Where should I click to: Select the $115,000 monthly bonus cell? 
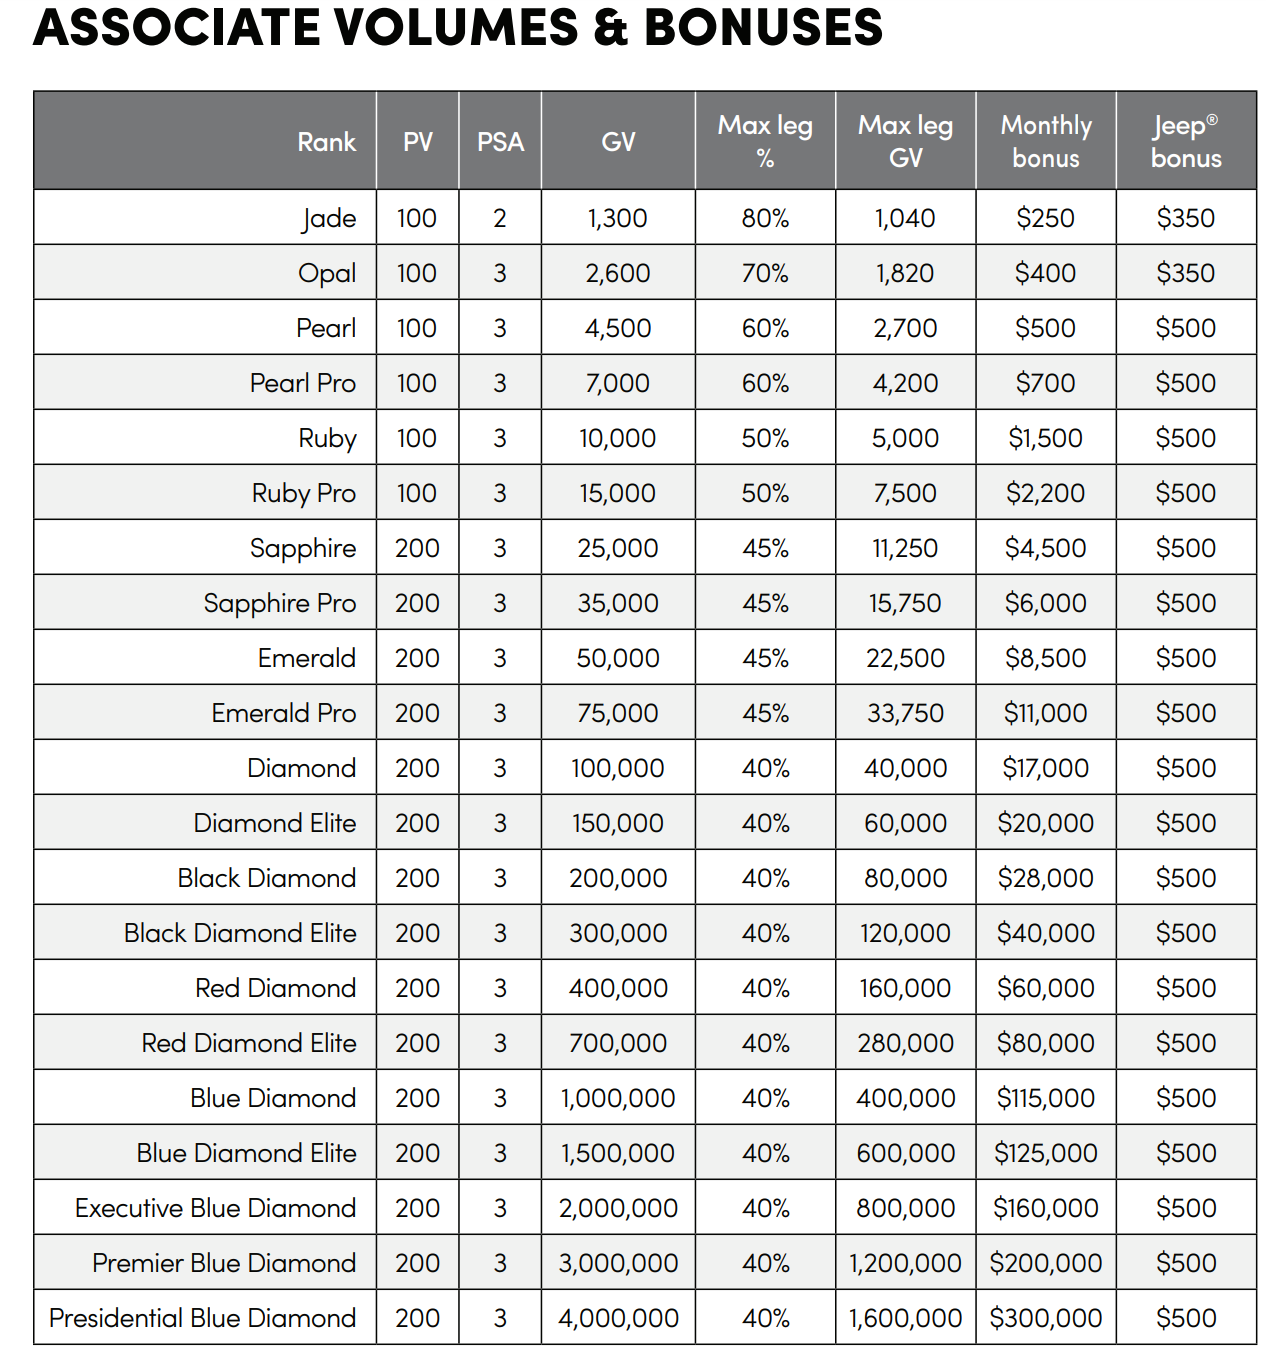click(x=1046, y=1098)
